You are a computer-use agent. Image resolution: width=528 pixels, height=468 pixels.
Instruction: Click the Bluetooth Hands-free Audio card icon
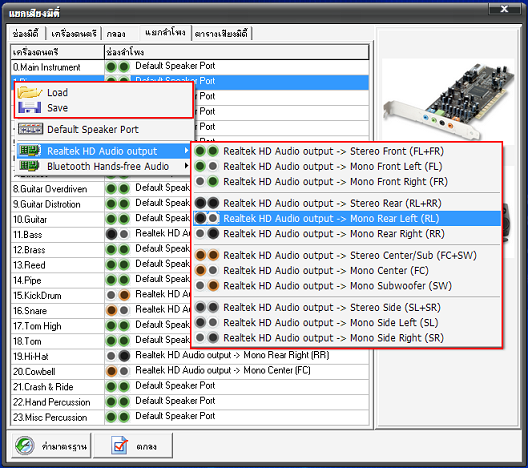click(29, 166)
